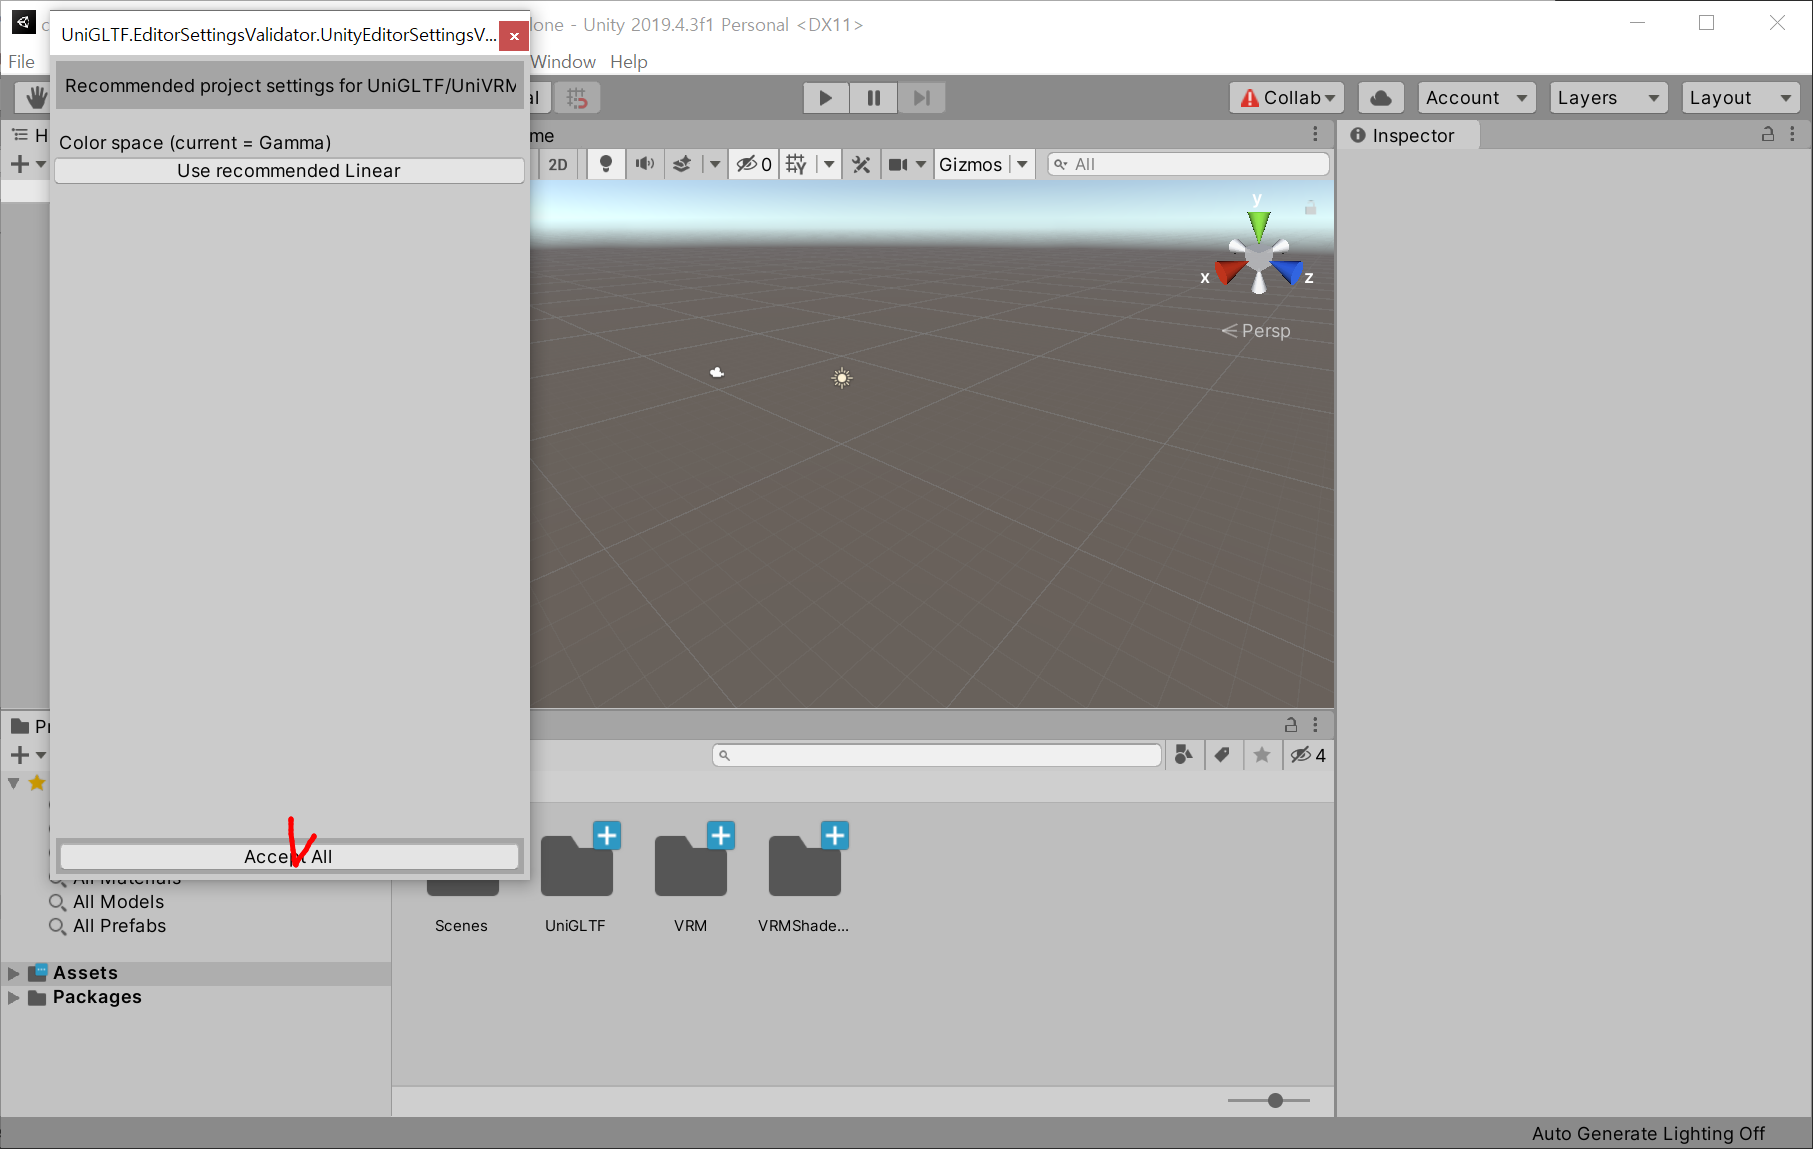Open the UniGLTF folder
The width and height of the screenshot is (1813, 1149).
point(577,866)
